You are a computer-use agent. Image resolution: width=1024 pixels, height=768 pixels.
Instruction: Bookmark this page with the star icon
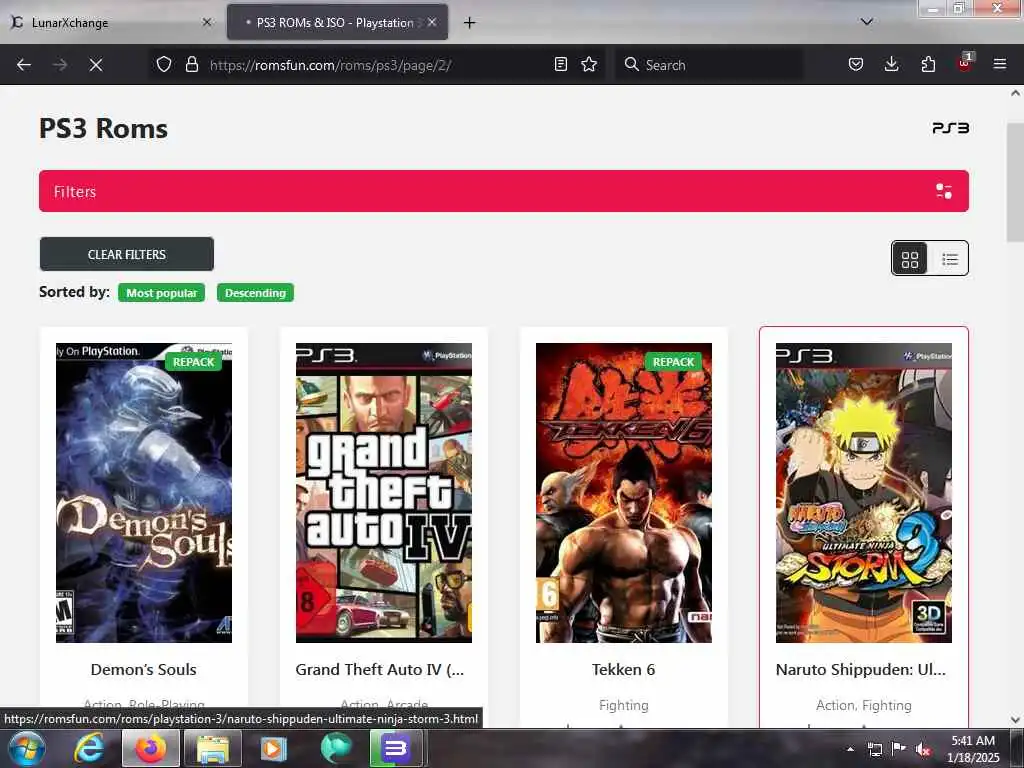589,65
